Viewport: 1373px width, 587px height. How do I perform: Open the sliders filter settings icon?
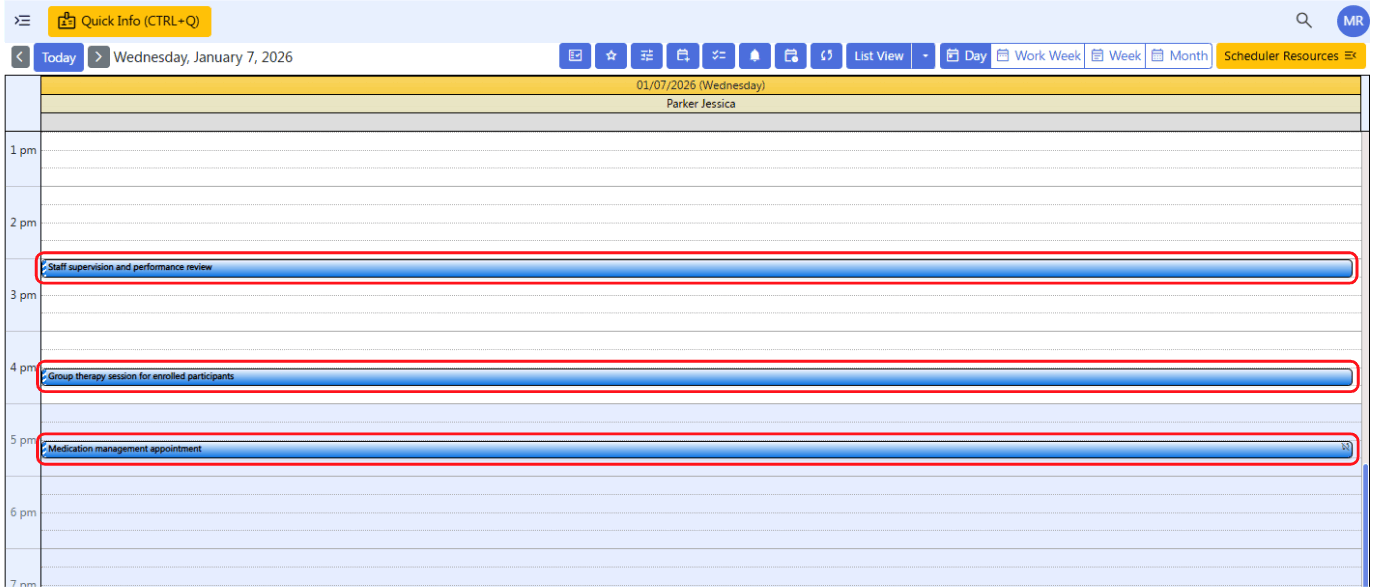click(647, 56)
